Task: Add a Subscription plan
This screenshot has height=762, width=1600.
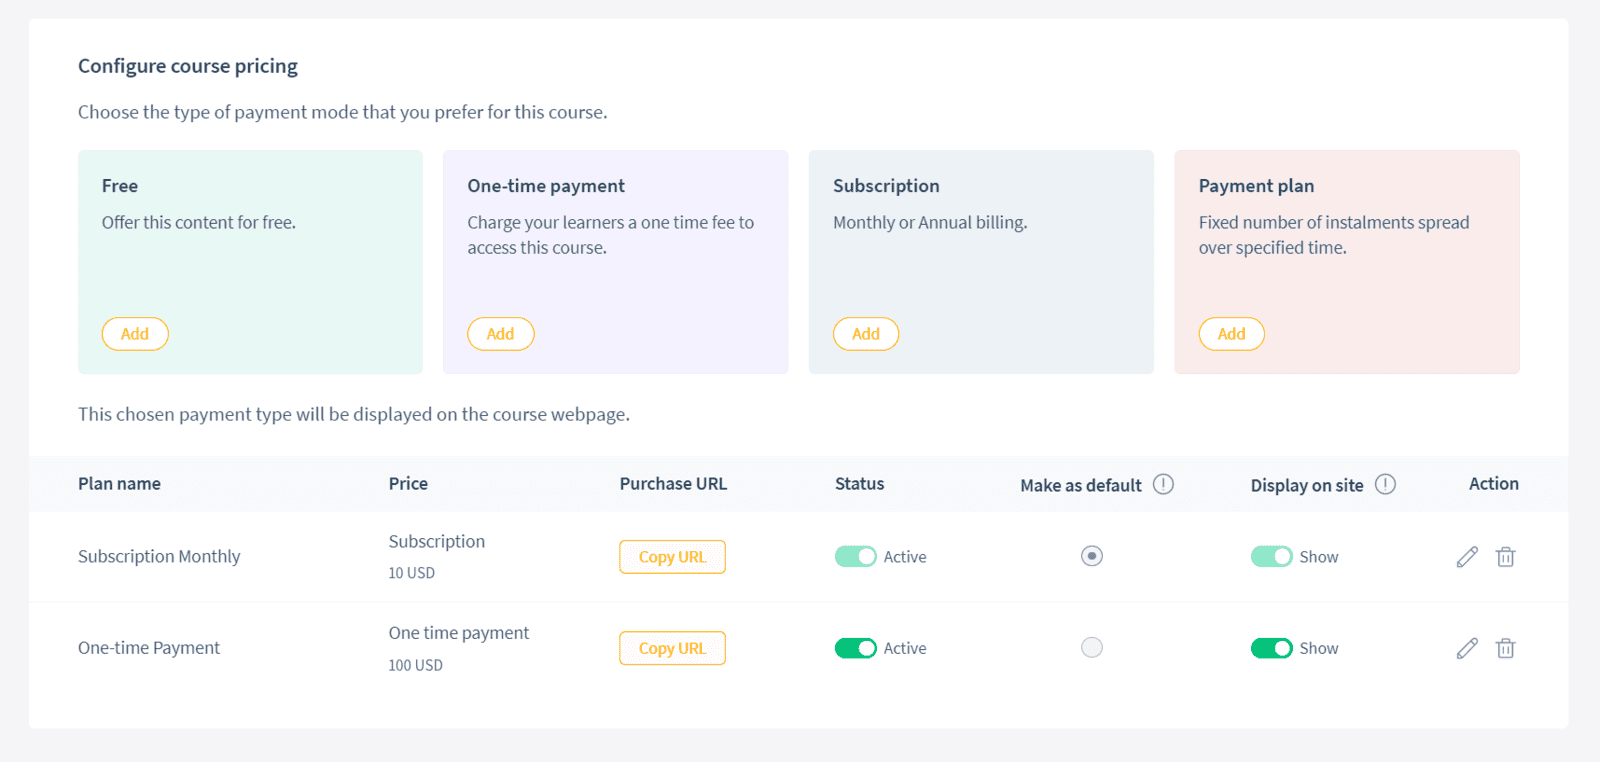Action: click(866, 334)
